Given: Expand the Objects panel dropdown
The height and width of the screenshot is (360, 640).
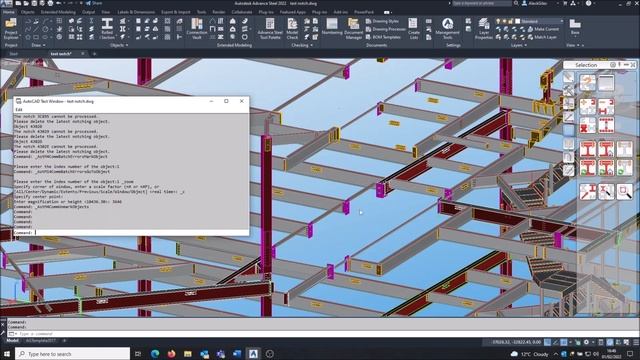Looking at the screenshot, I should (x=119, y=45).
